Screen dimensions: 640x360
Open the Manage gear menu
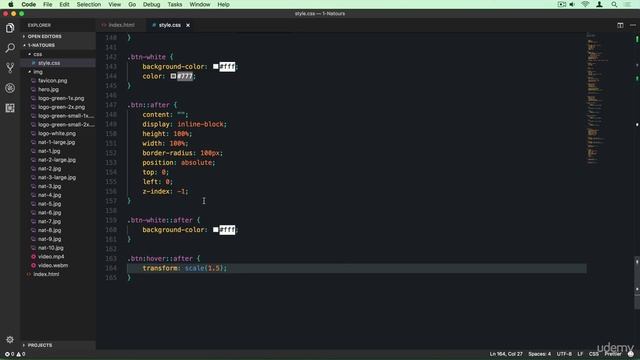tap(10, 340)
